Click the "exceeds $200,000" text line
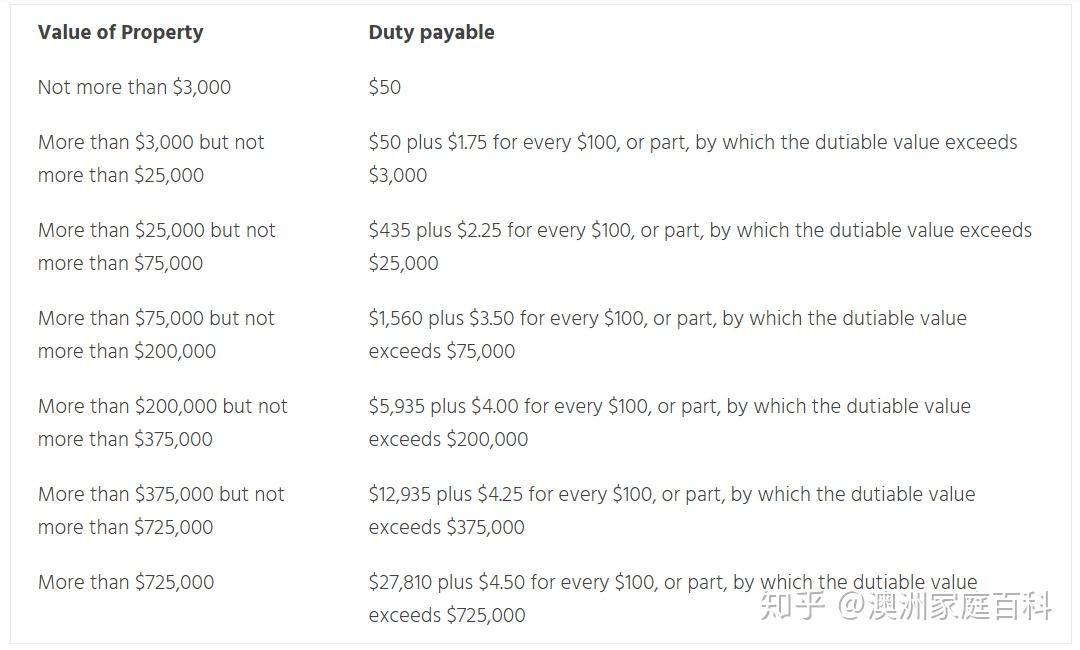This screenshot has width=1080, height=650. [448, 439]
